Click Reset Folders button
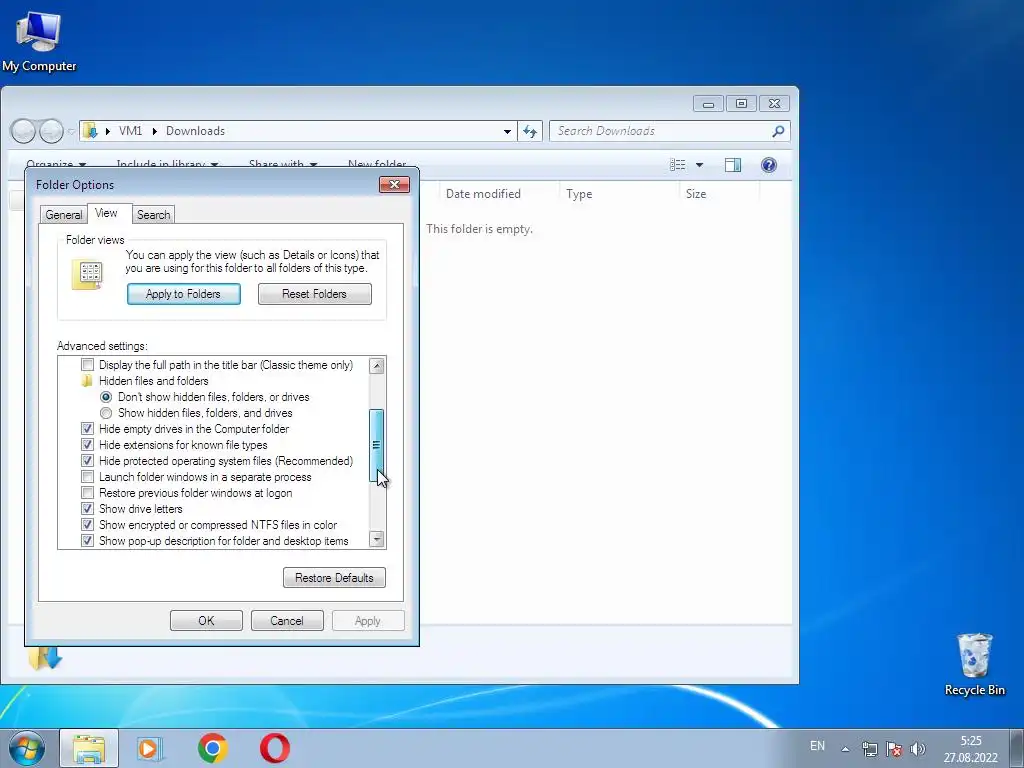Image resolution: width=1024 pixels, height=768 pixels. pyautogui.click(x=315, y=294)
